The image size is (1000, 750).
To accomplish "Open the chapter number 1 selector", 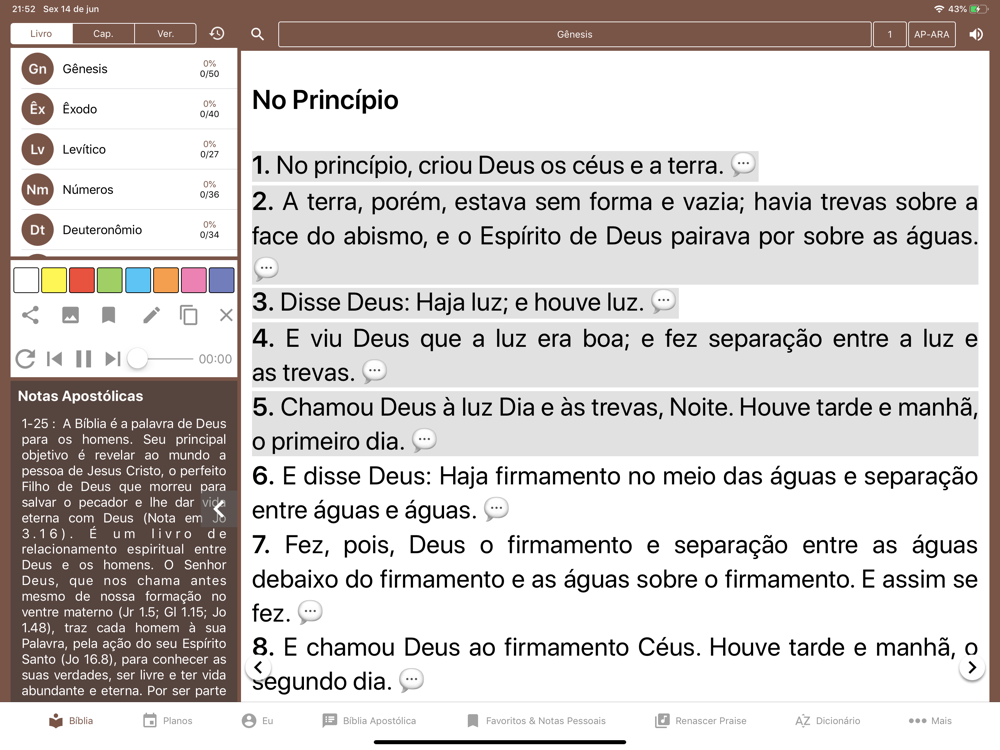I will click(890, 34).
